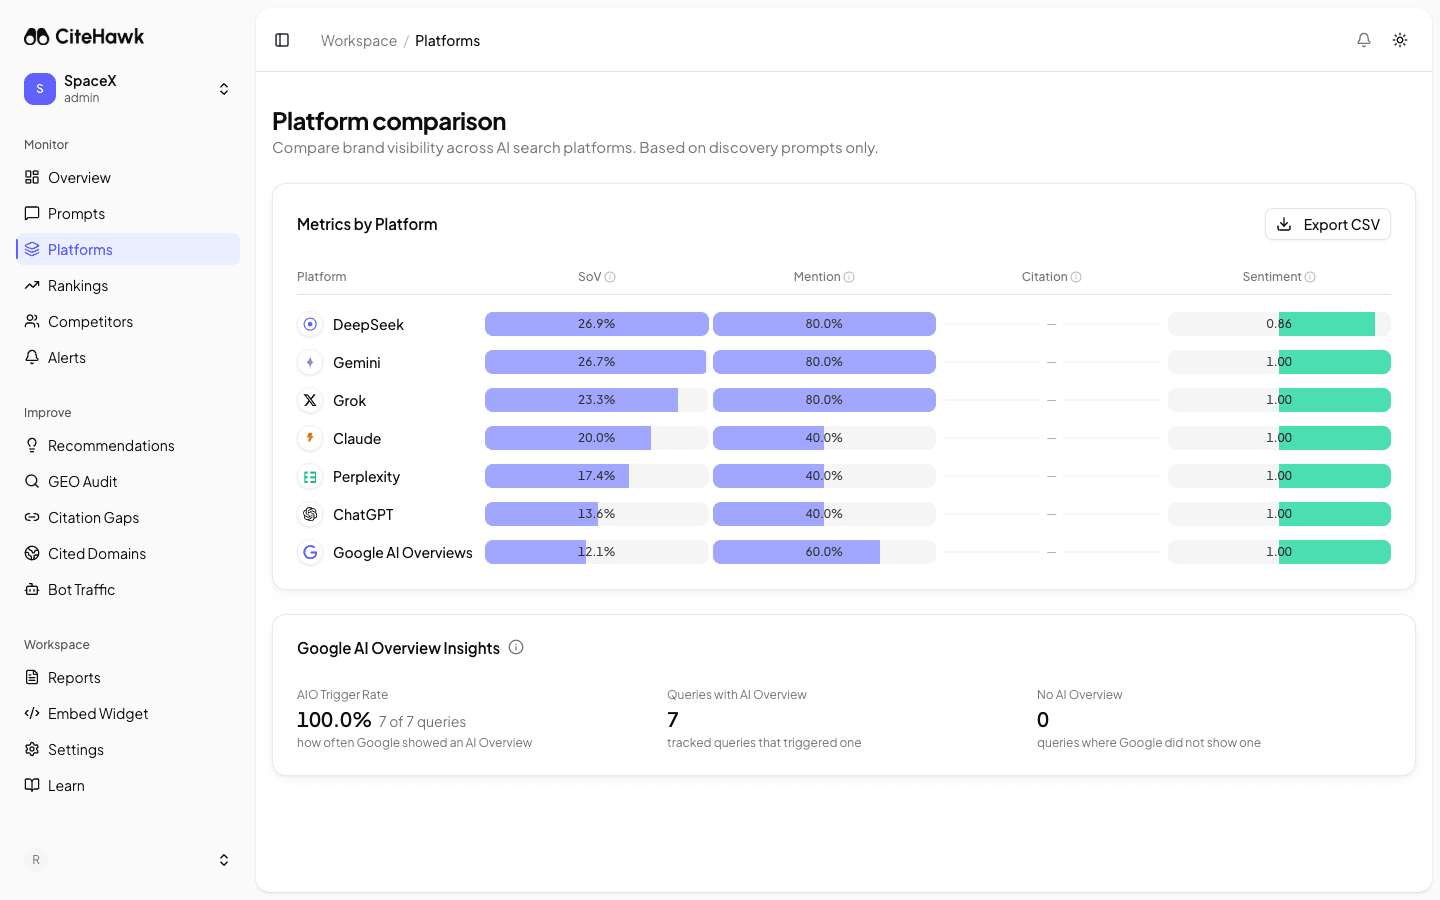Select the Perplexity row name
Screen dimensions: 1440x900
pyautogui.click(x=366, y=477)
